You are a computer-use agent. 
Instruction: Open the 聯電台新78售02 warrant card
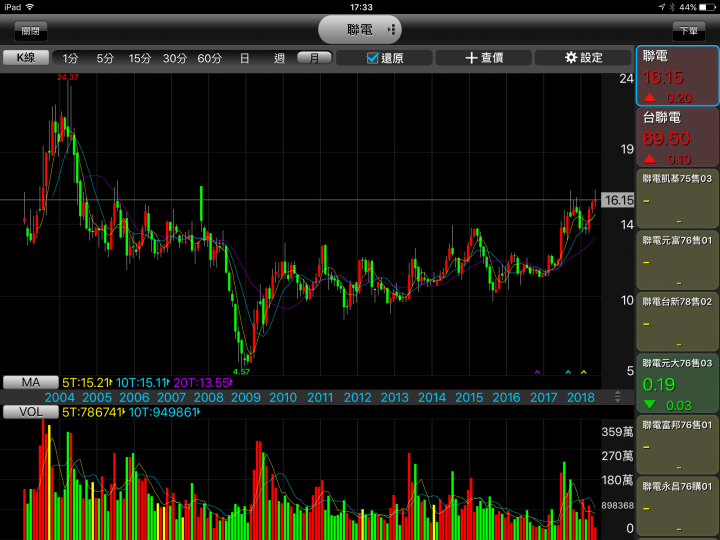677,322
